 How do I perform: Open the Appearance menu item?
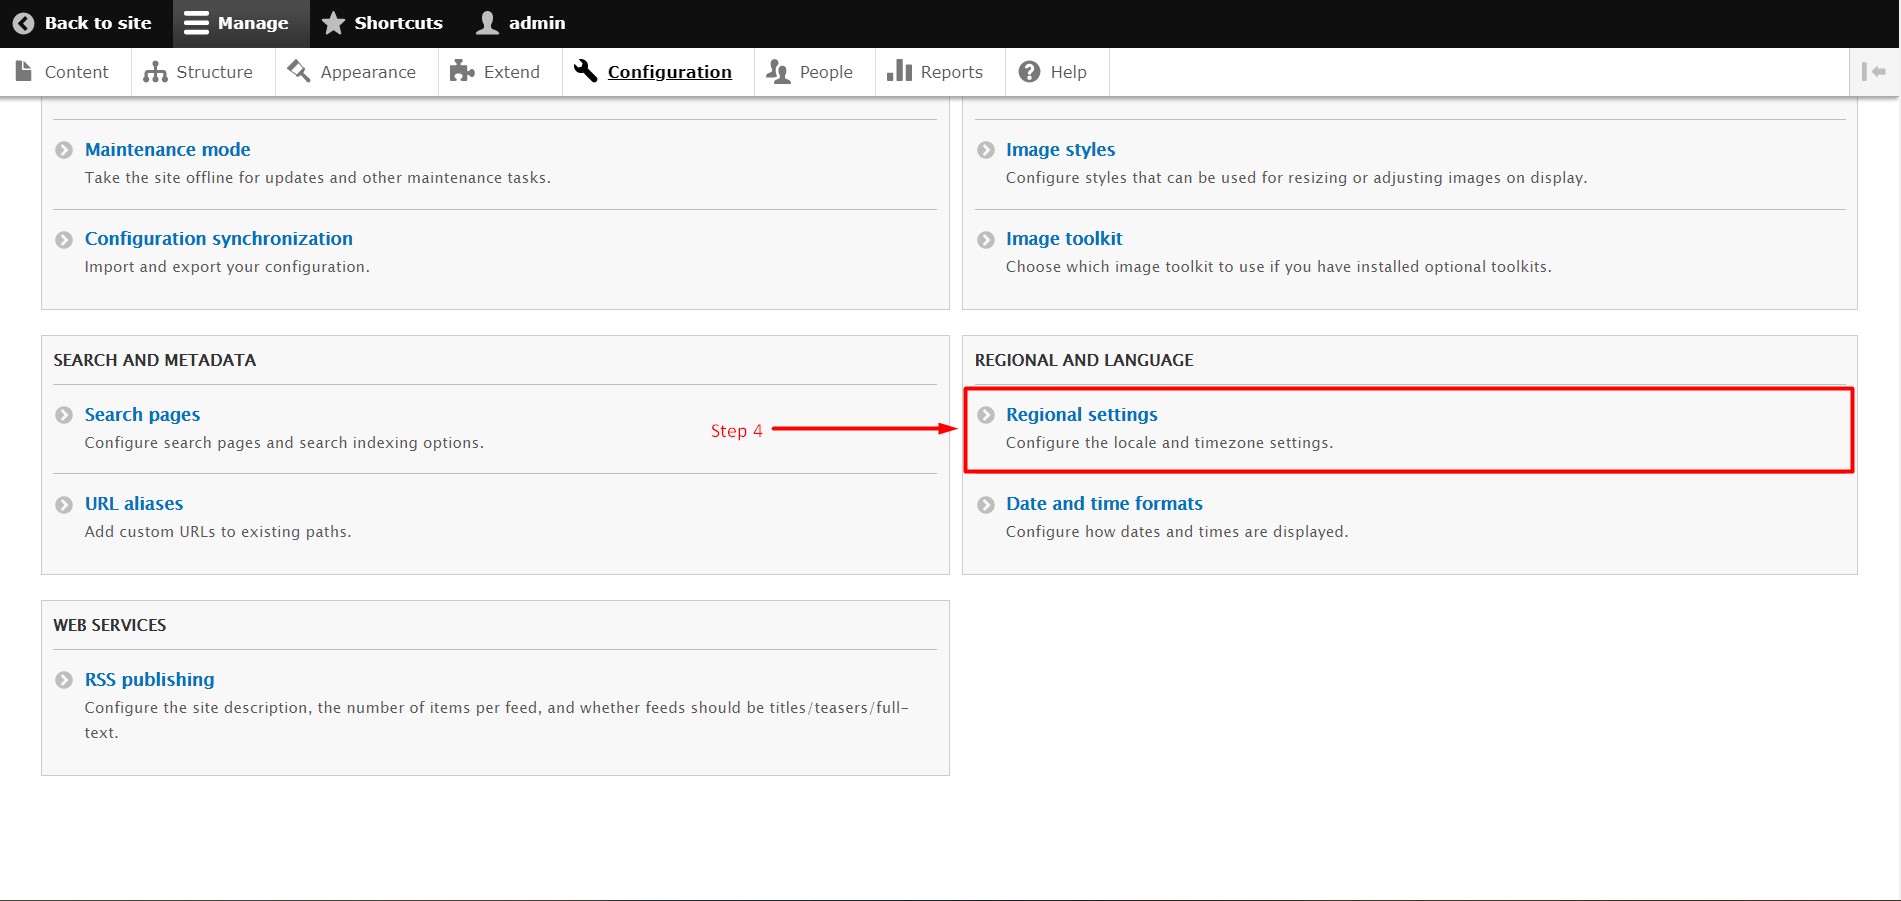click(x=368, y=72)
